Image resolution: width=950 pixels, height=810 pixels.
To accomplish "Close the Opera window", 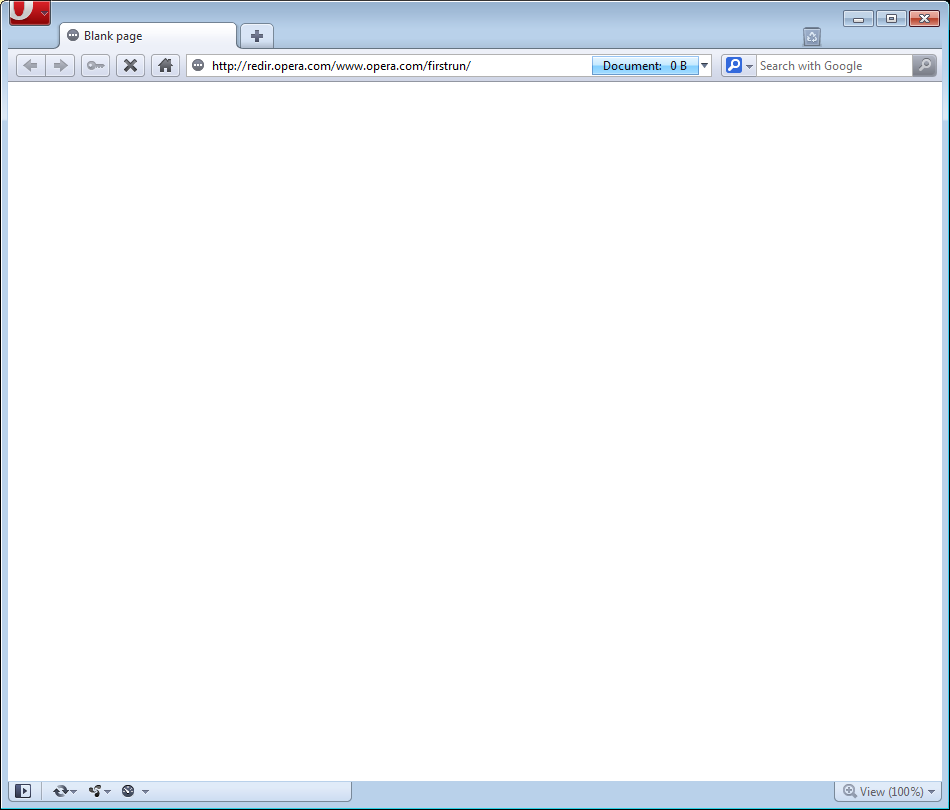I will (925, 19).
